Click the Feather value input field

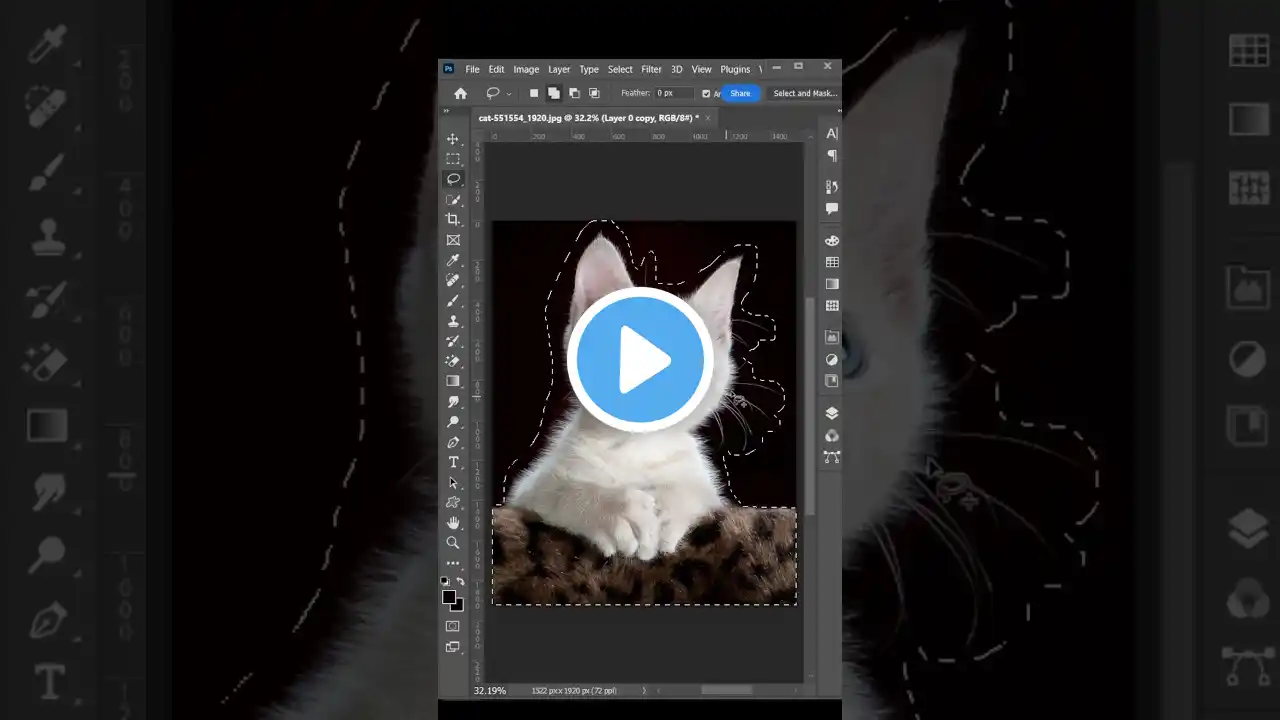coord(674,93)
